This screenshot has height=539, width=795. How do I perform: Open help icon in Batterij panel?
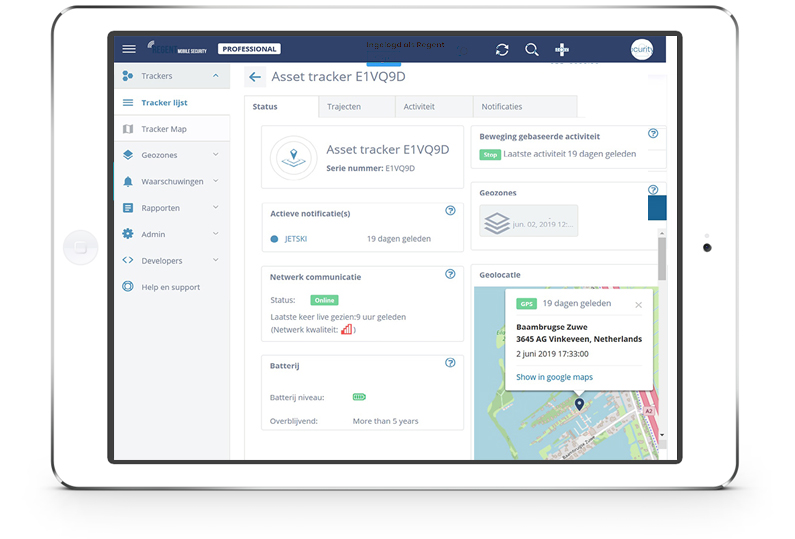click(x=450, y=363)
